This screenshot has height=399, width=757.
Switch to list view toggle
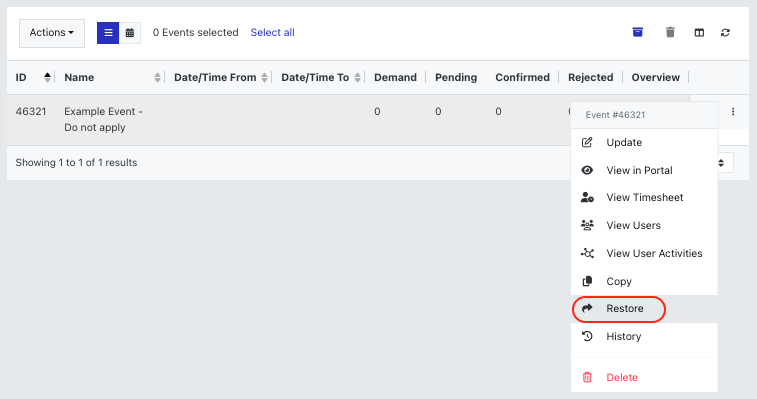[x=108, y=33]
